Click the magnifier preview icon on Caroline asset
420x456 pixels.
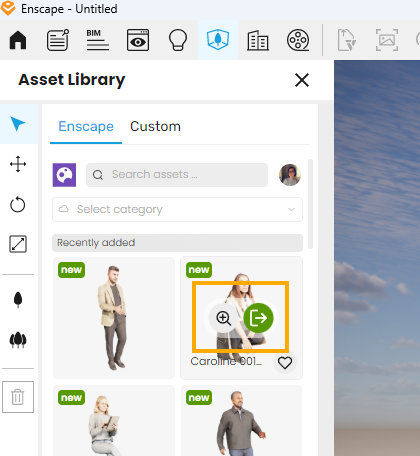pos(223,318)
